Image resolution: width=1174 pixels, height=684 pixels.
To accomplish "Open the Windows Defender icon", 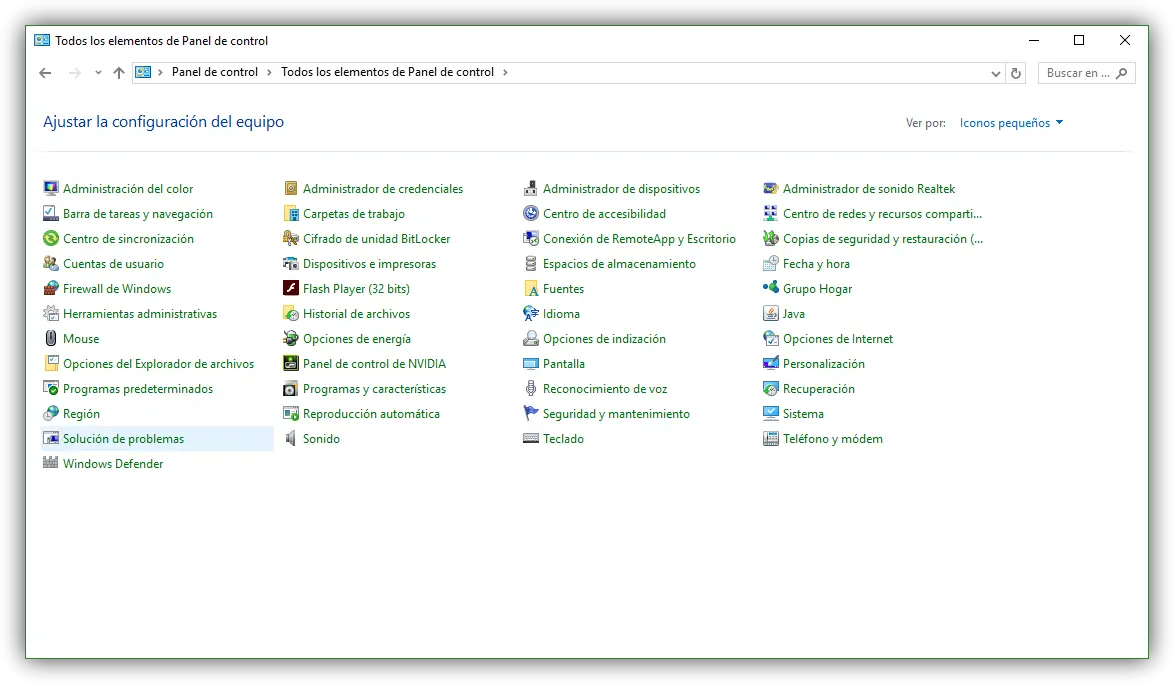I will click(51, 463).
